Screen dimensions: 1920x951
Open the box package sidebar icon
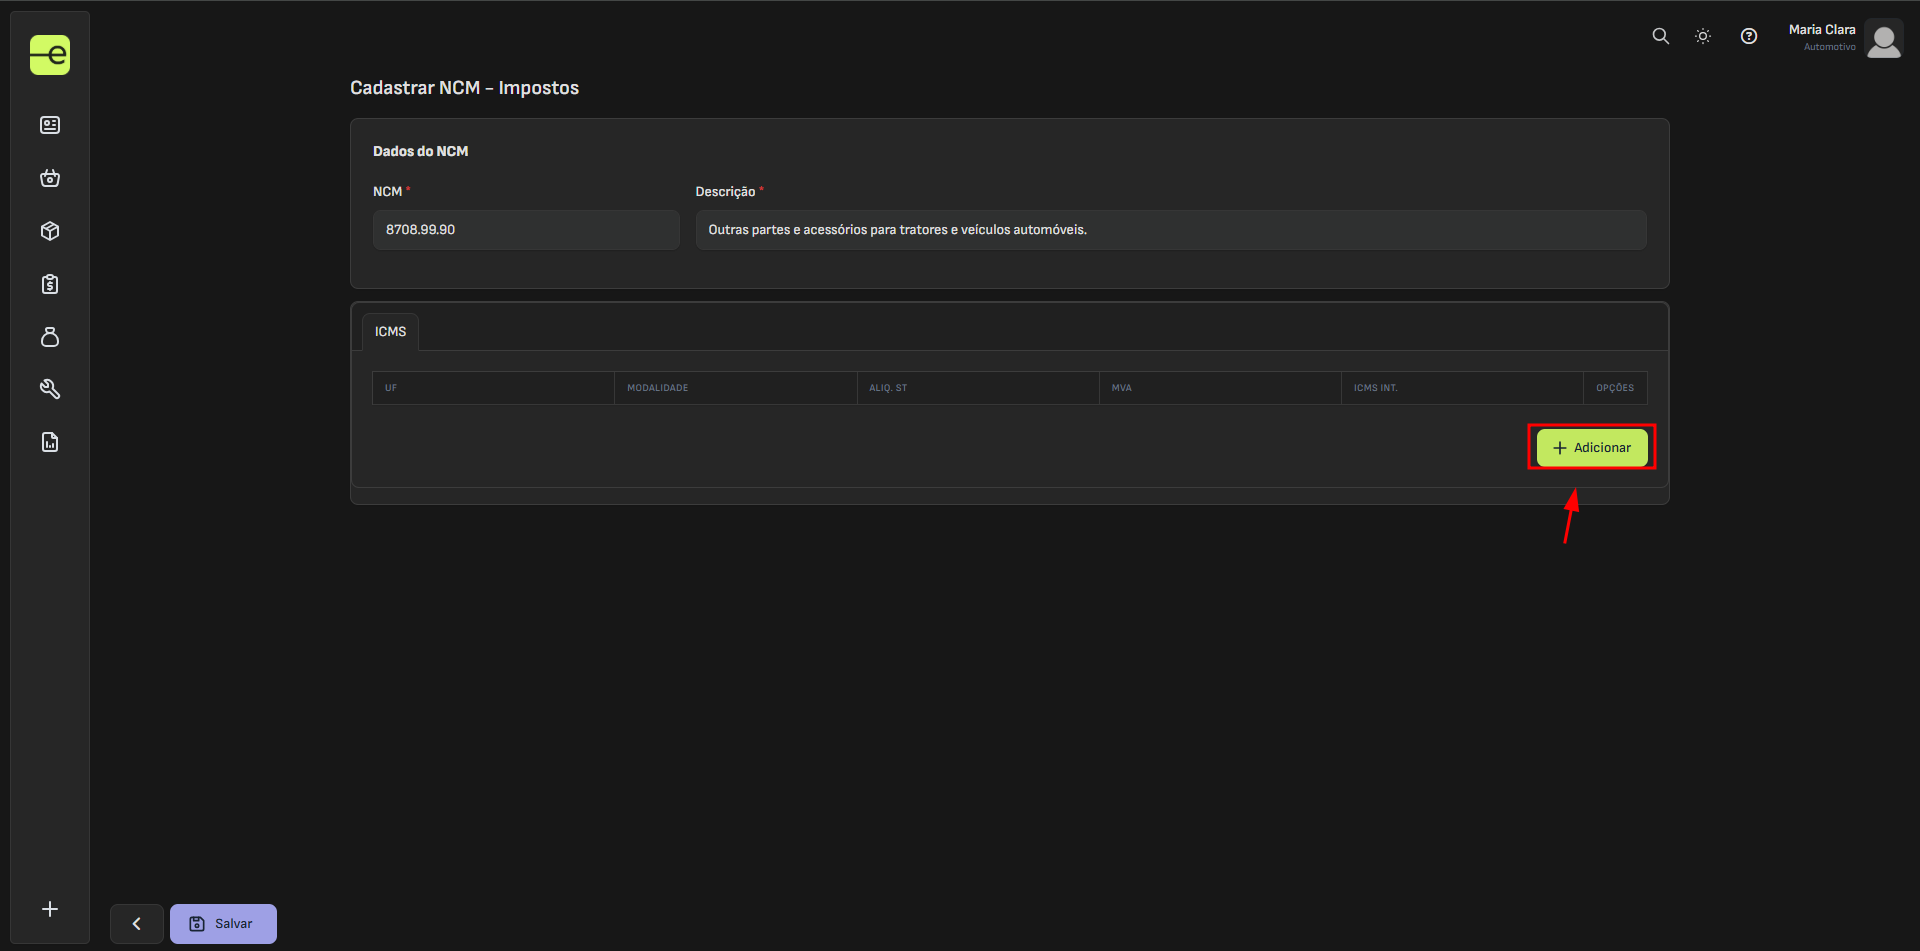point(50,231)
